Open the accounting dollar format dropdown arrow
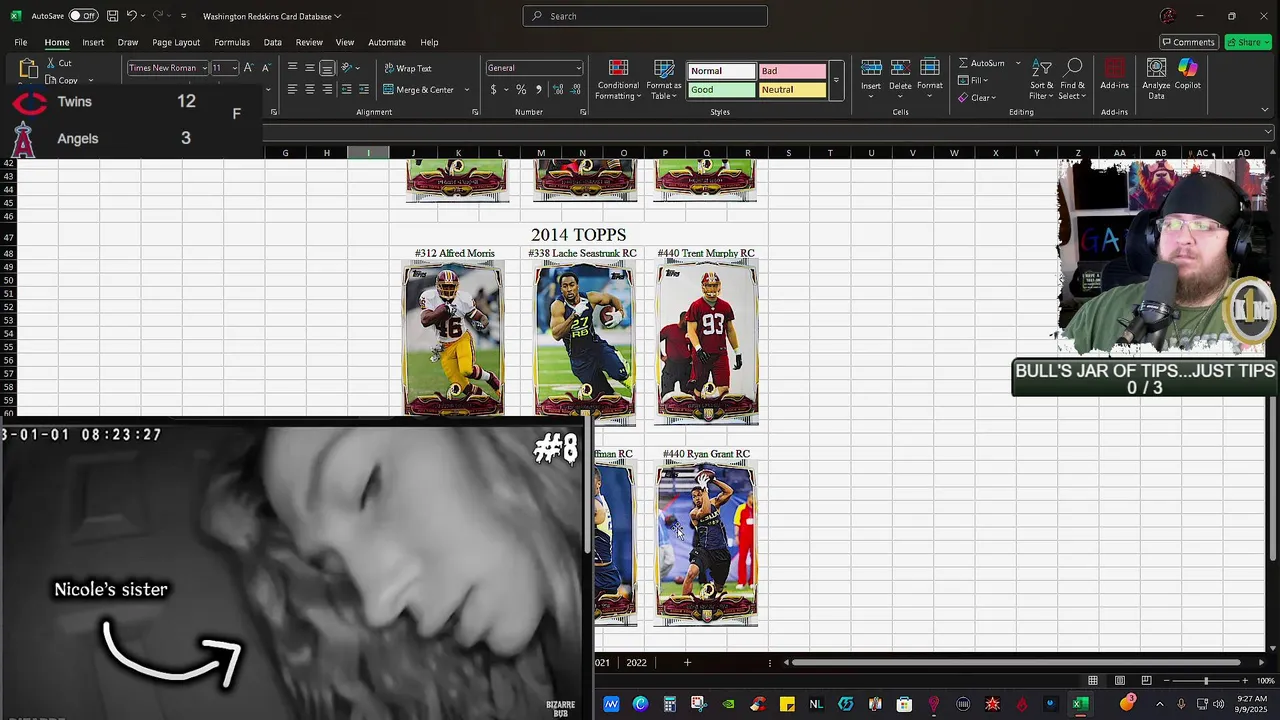 (505, 89)
